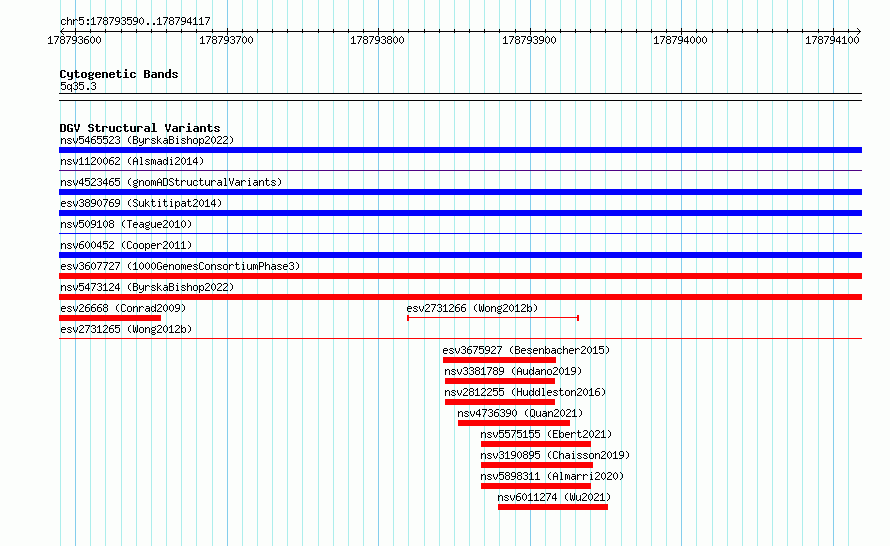890x546 pixels.
Task: Click the nsv5465523 (ByrskaBishop2022) label
Action: pos(147,140)
